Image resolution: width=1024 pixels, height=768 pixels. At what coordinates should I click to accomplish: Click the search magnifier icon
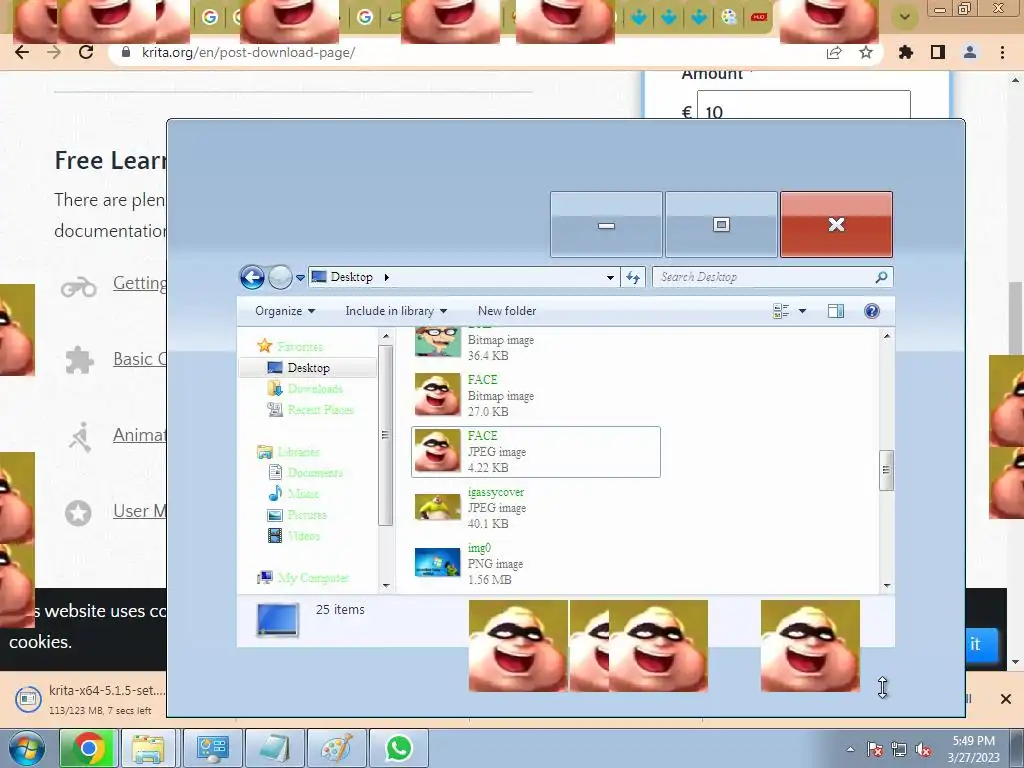click(x=881, y=277)
